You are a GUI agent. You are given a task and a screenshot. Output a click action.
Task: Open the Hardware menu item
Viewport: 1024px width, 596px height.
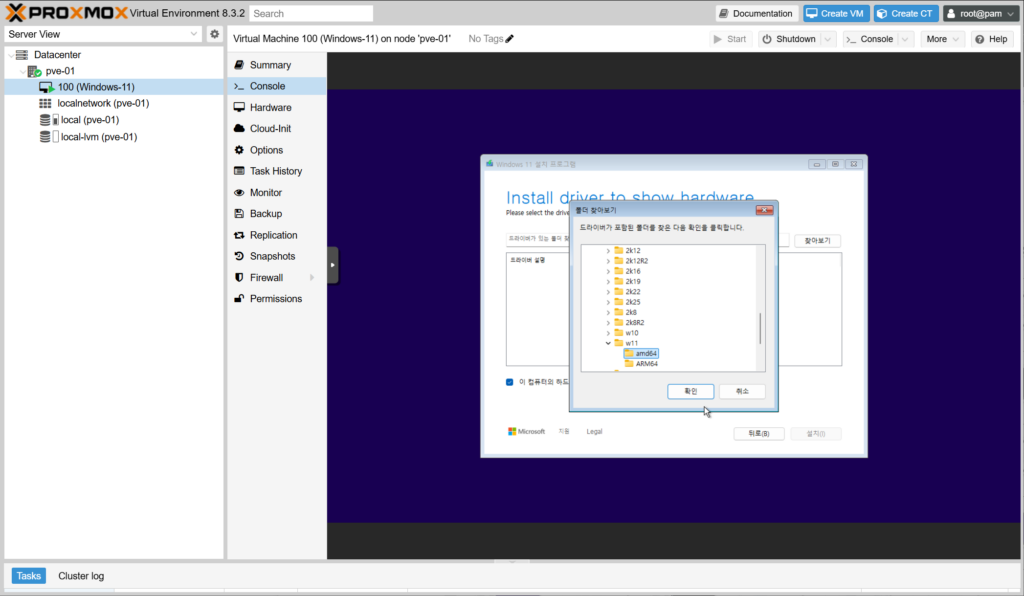point(270,108)
